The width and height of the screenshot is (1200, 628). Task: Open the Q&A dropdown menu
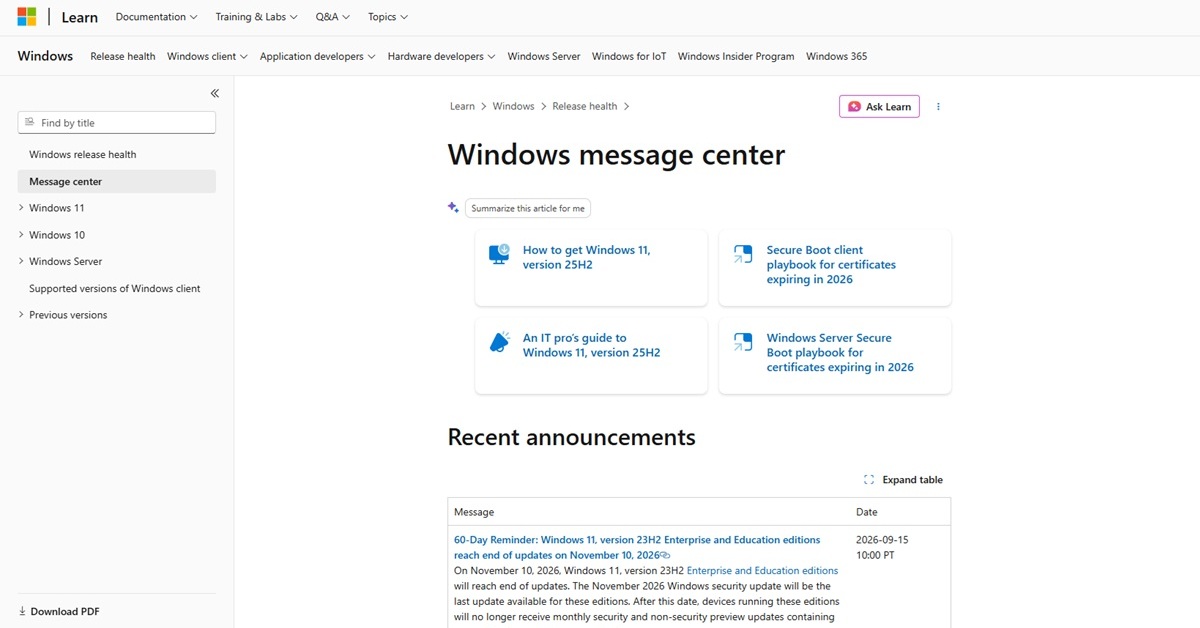tap(332, 17)
